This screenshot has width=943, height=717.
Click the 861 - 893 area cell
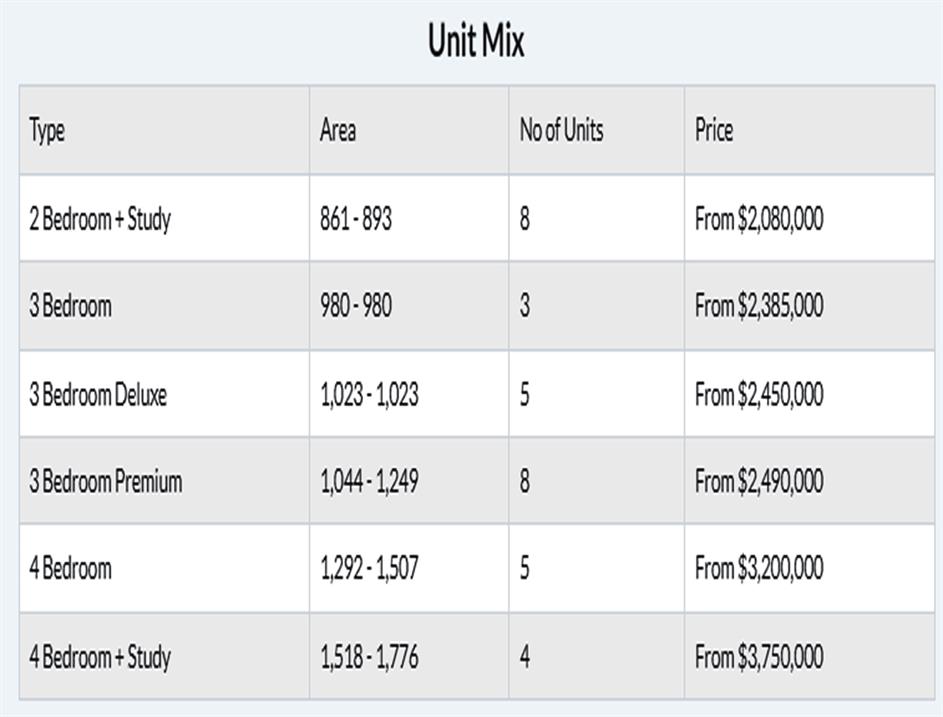tap(356, 219)
